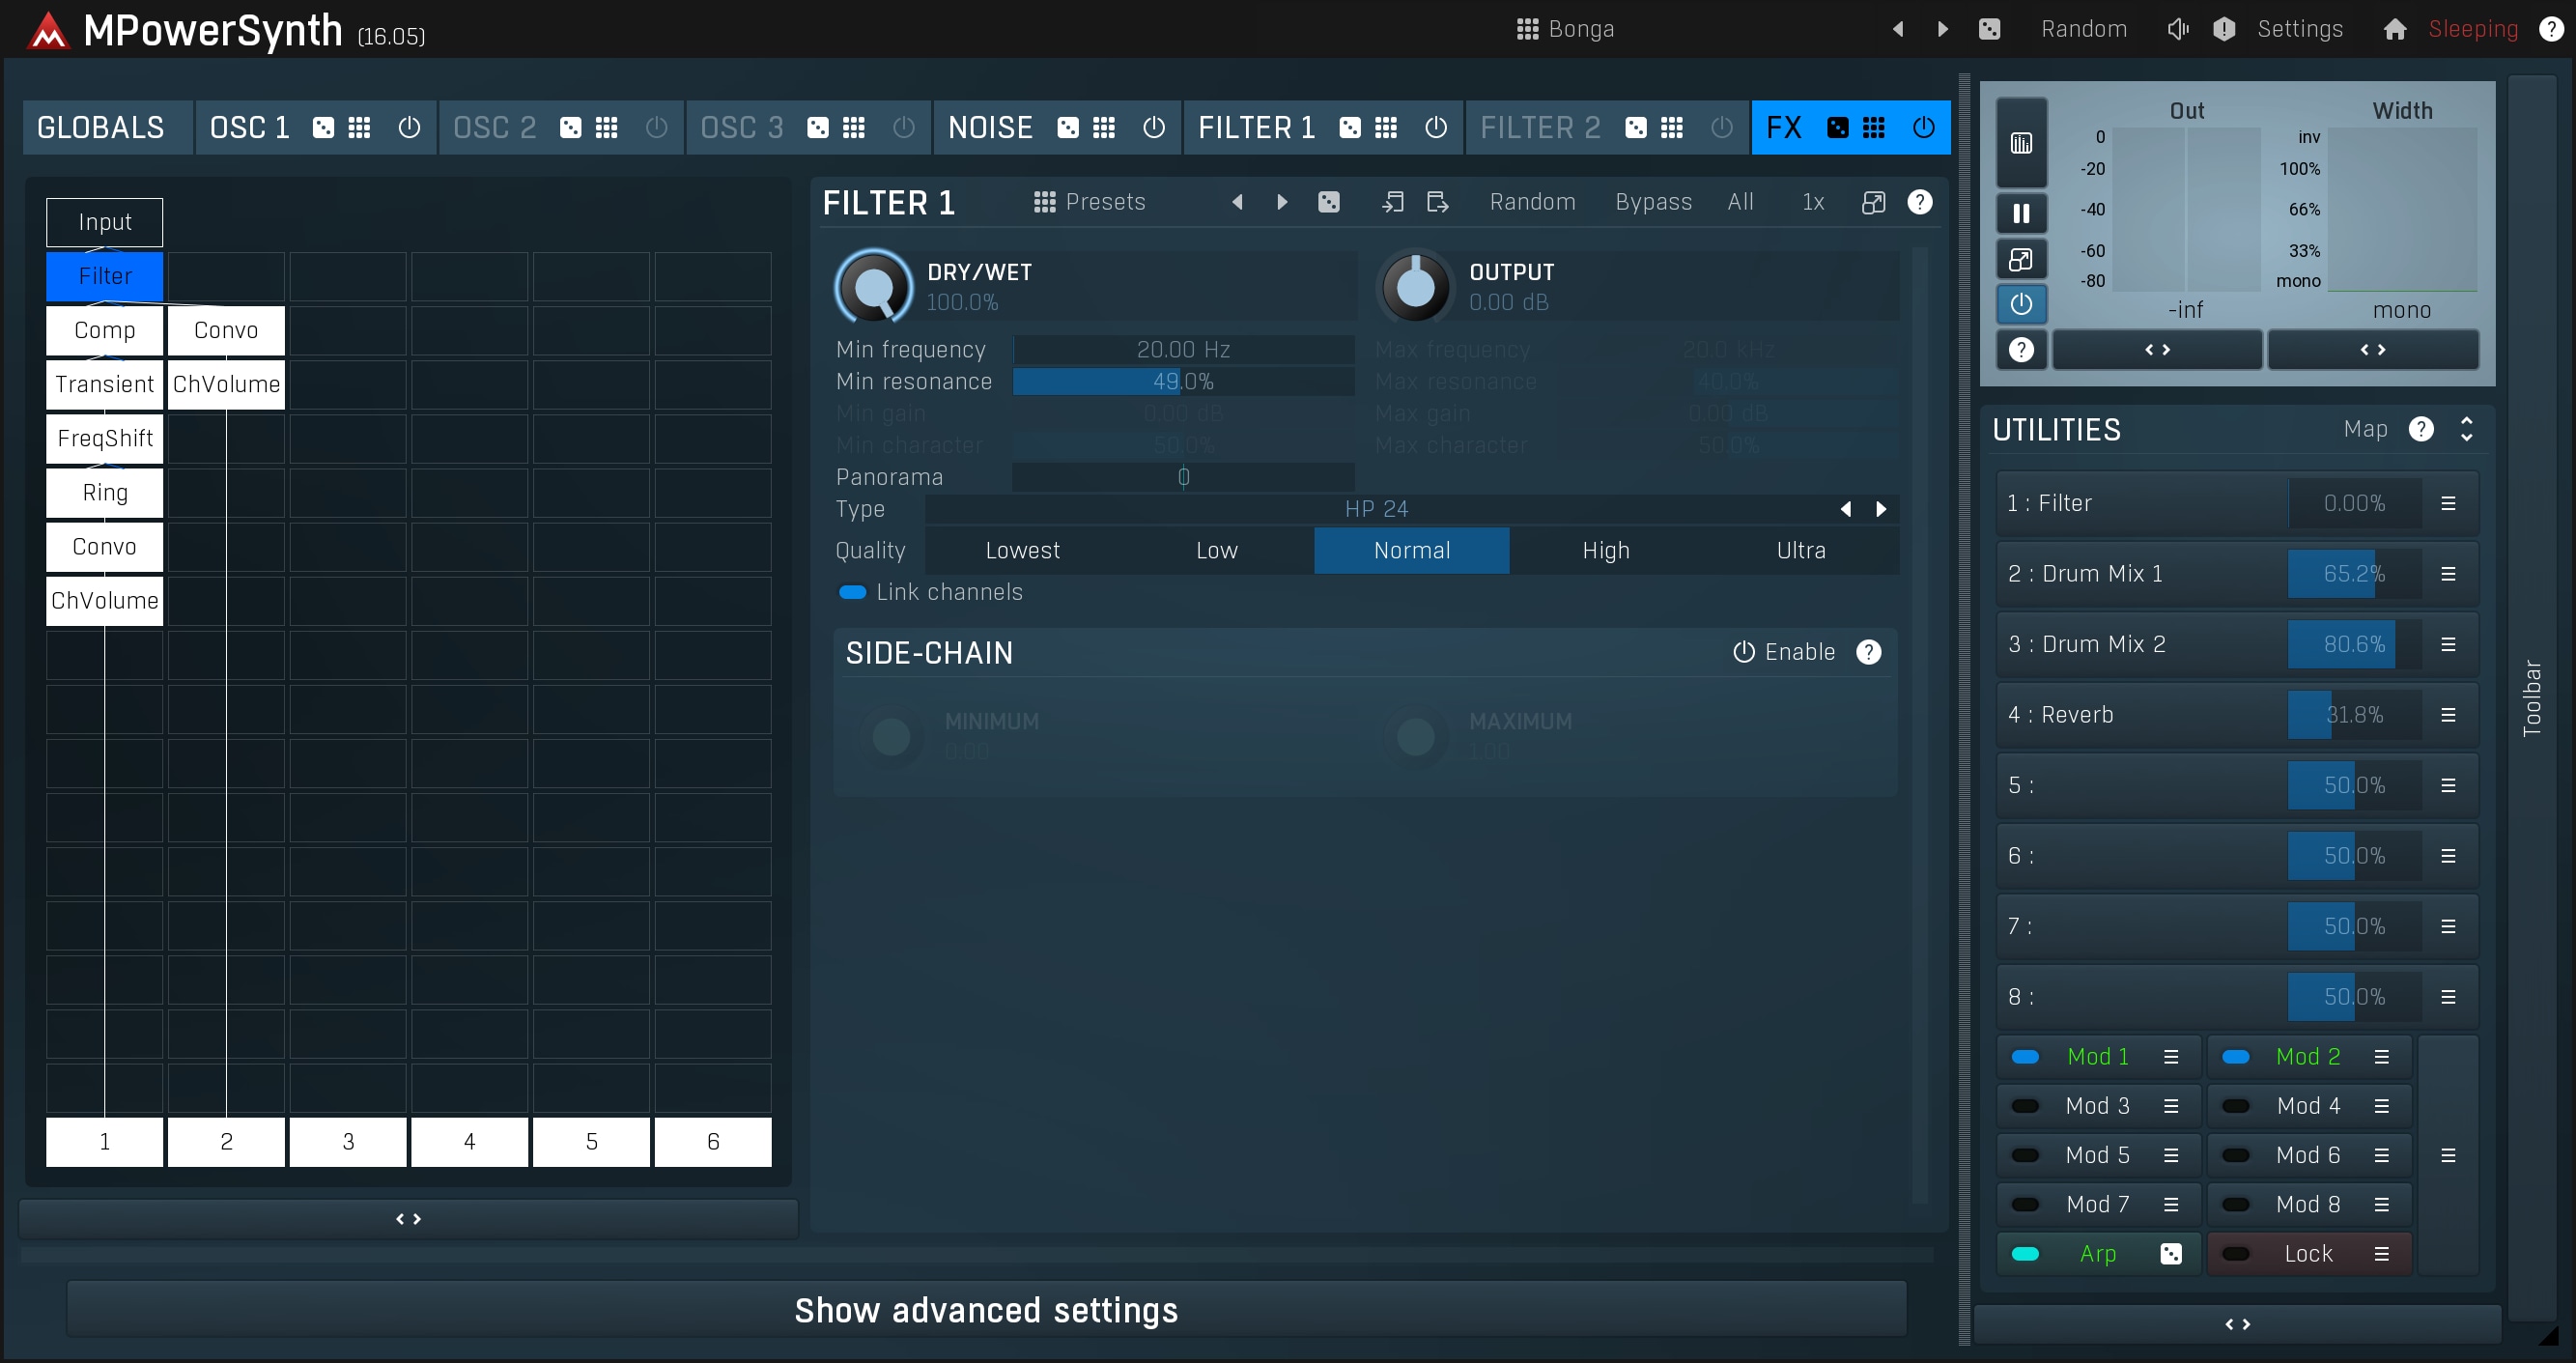Open Filter 1 panel help icon

(x=1919, y=202)
